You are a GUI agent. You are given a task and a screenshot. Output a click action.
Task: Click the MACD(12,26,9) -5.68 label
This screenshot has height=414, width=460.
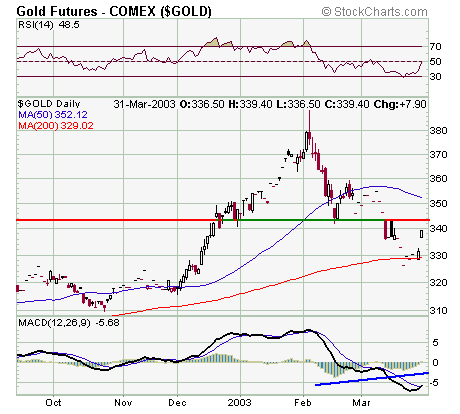pyautogui.click(x=69, y=323)
